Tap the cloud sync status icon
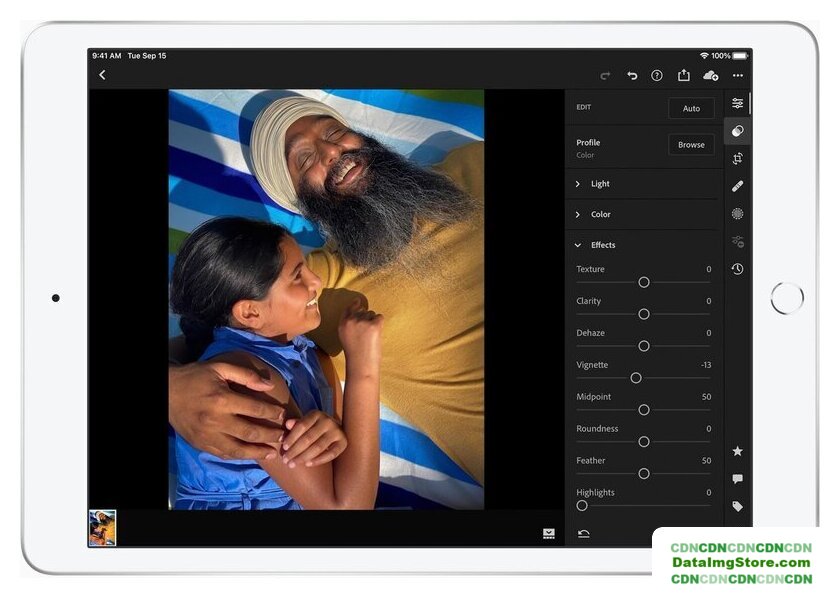Viewport: 840px width, 598px height. pos(710,76)
